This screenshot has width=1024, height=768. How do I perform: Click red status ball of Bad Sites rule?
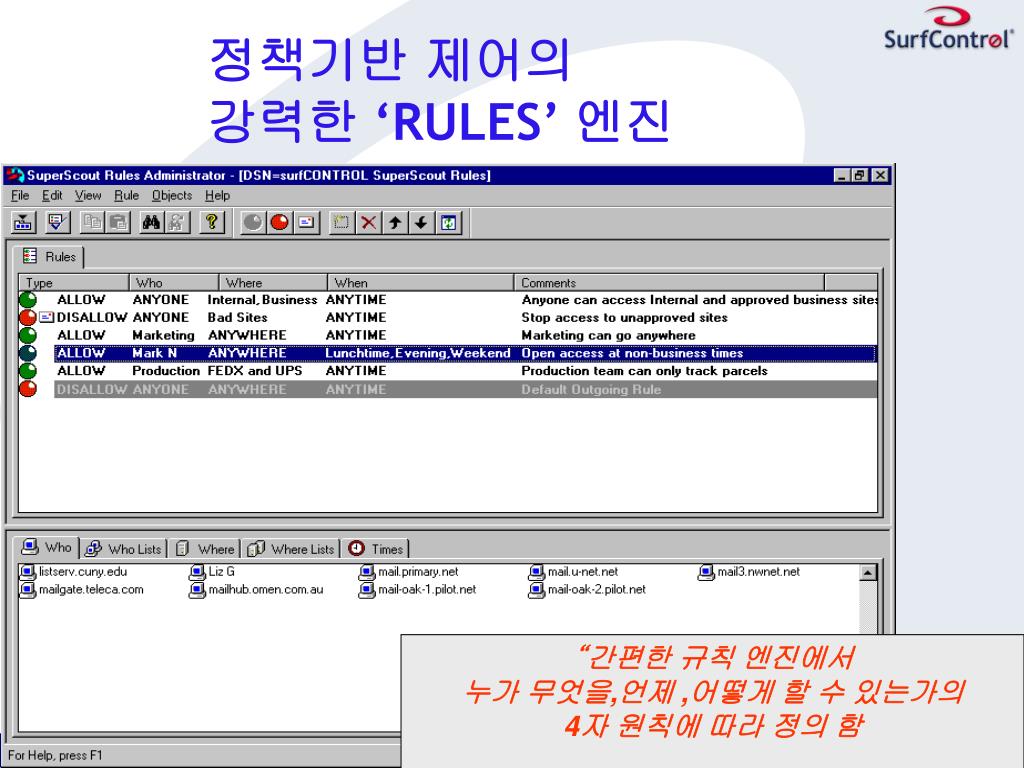[27, 317]
